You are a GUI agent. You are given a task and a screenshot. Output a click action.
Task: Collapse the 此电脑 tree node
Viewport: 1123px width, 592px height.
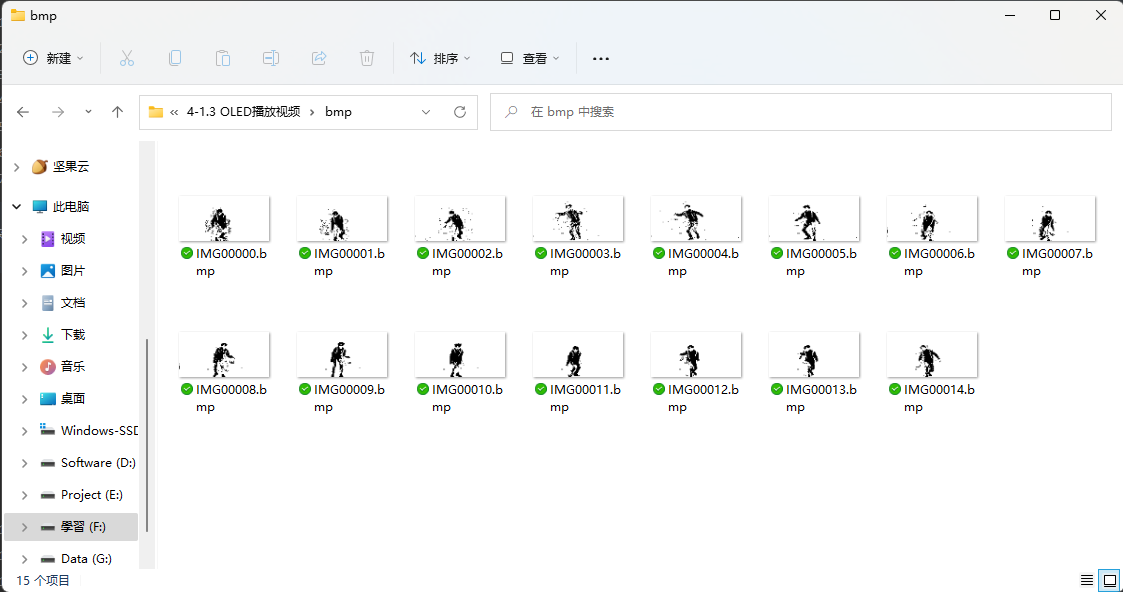pyautogui.click(x=16, y=207)
